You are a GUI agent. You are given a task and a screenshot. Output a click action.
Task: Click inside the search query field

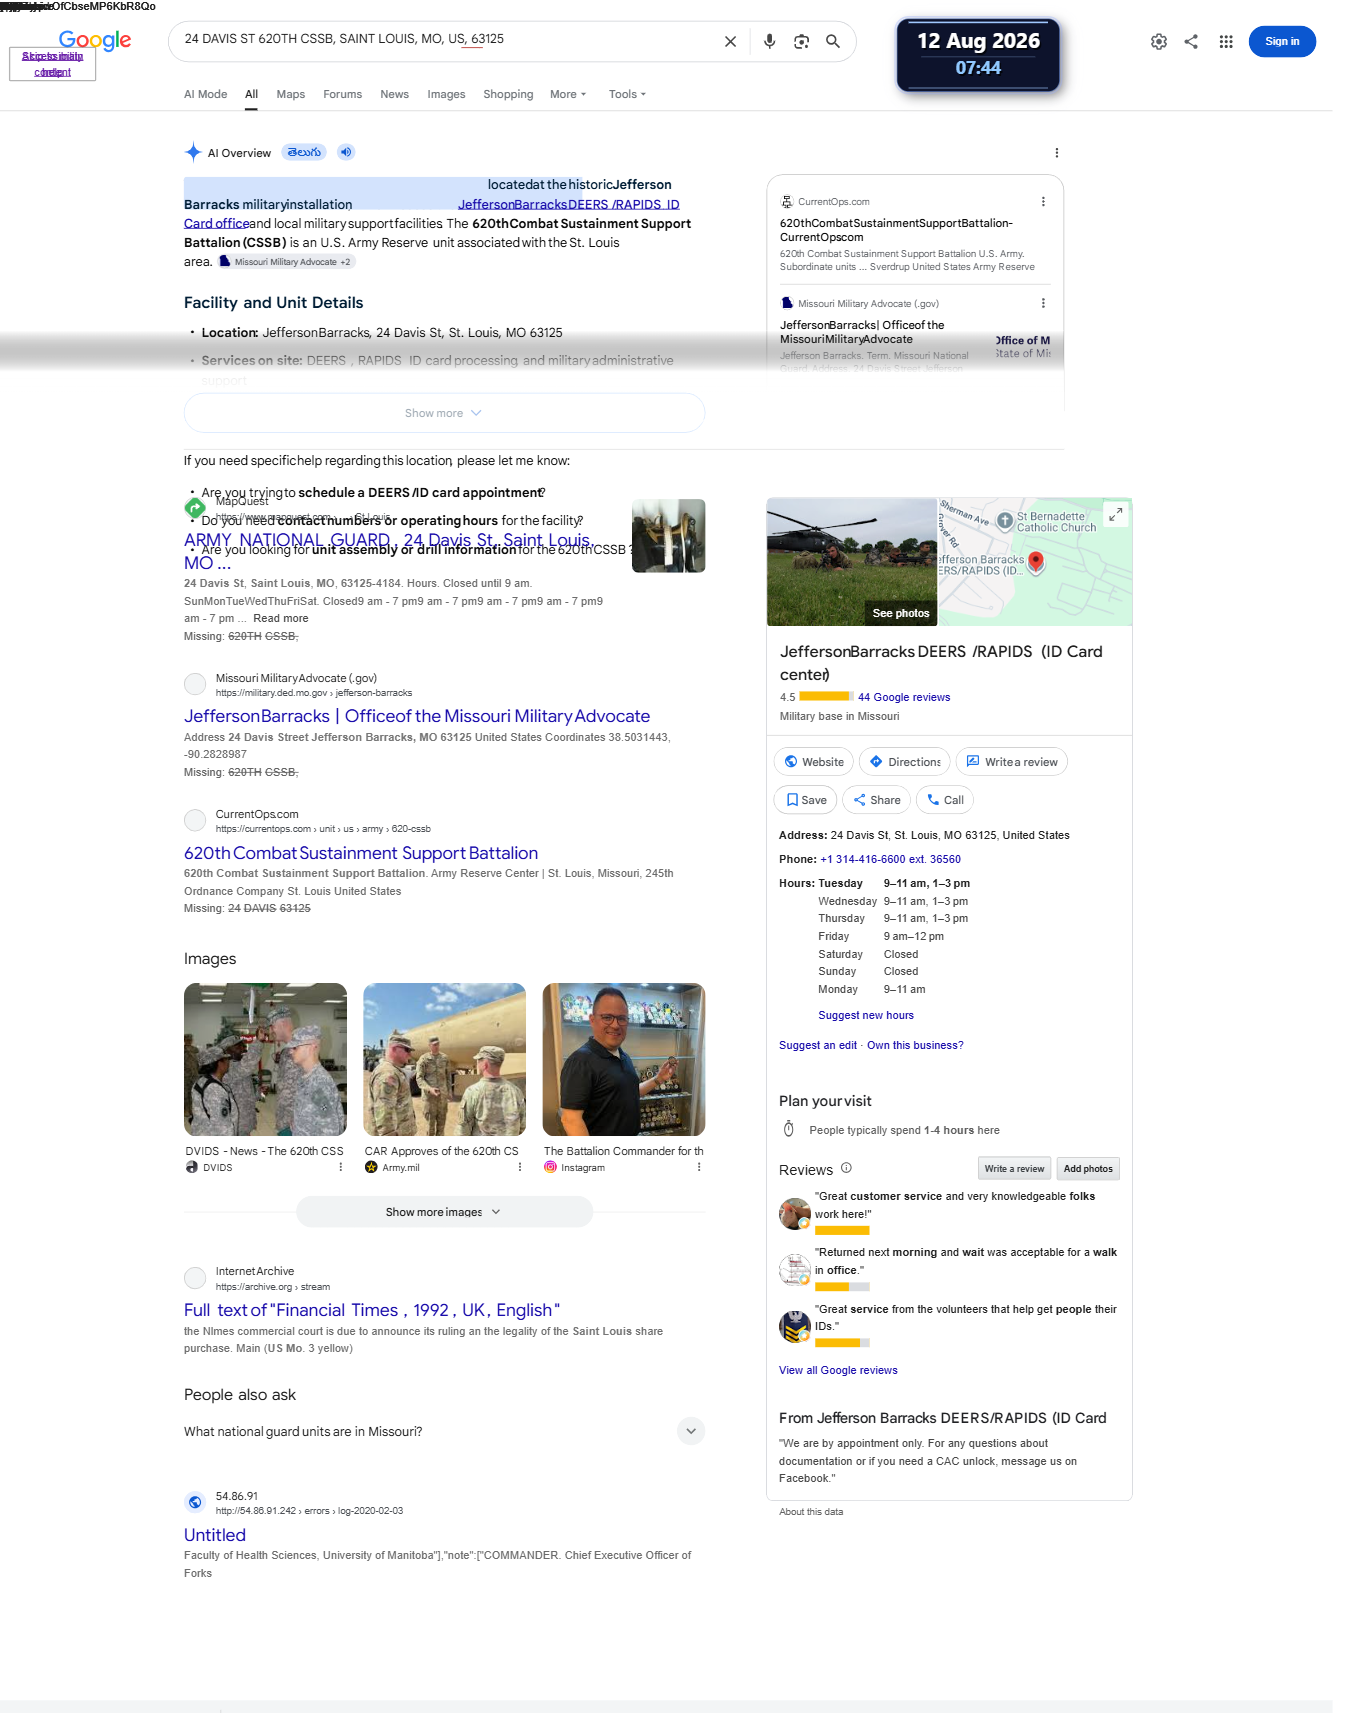445,40
